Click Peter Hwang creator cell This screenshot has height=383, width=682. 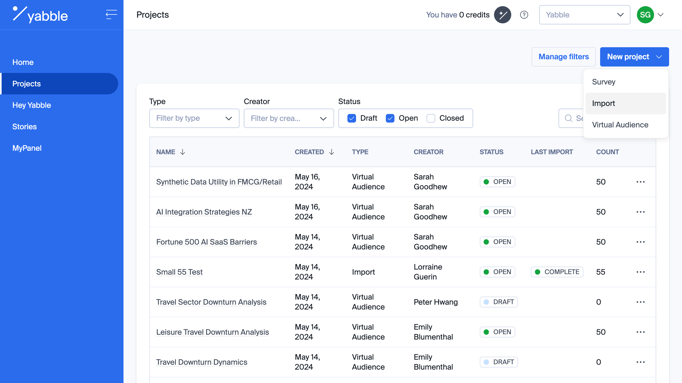pyautogui.click(x=436, y=302)
